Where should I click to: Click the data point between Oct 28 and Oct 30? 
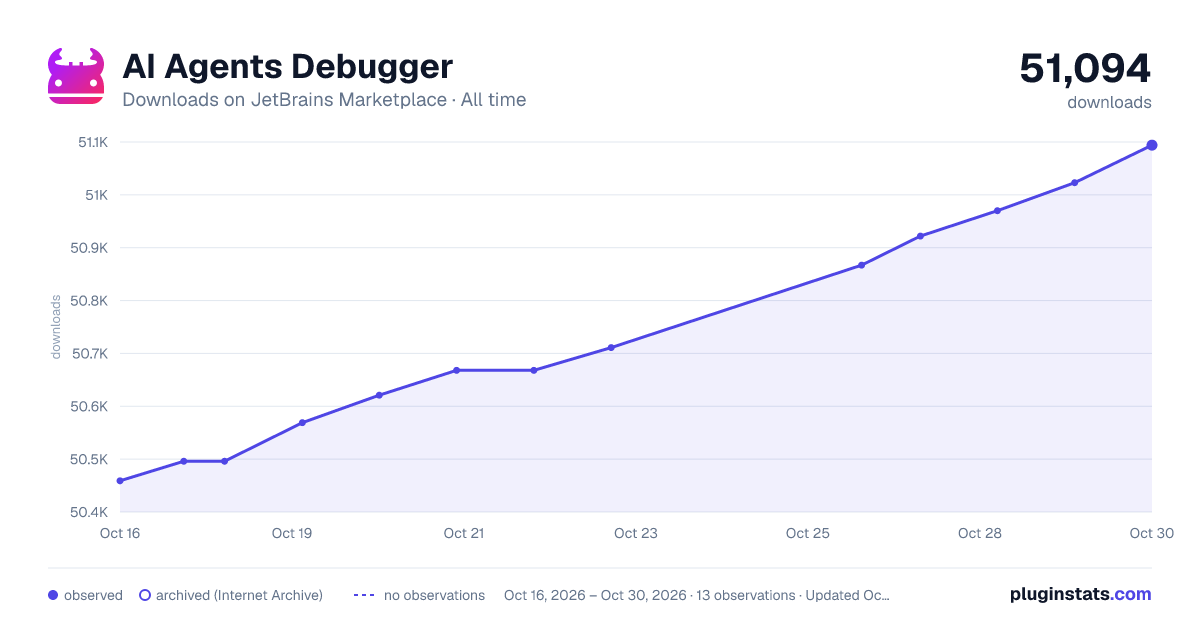coord(1075,182)
